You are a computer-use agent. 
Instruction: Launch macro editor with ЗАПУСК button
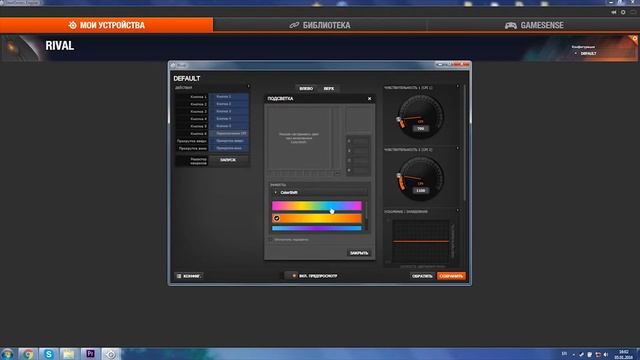228,160
